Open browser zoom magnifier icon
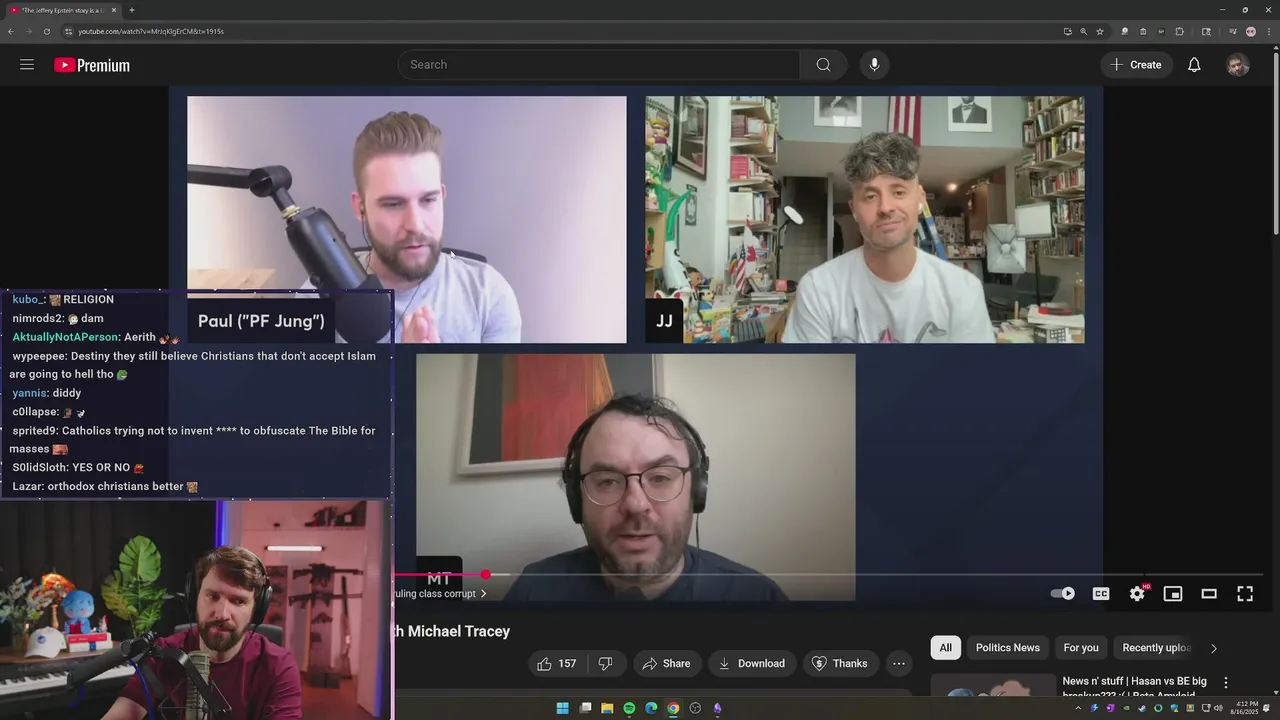 (1084, 31)
